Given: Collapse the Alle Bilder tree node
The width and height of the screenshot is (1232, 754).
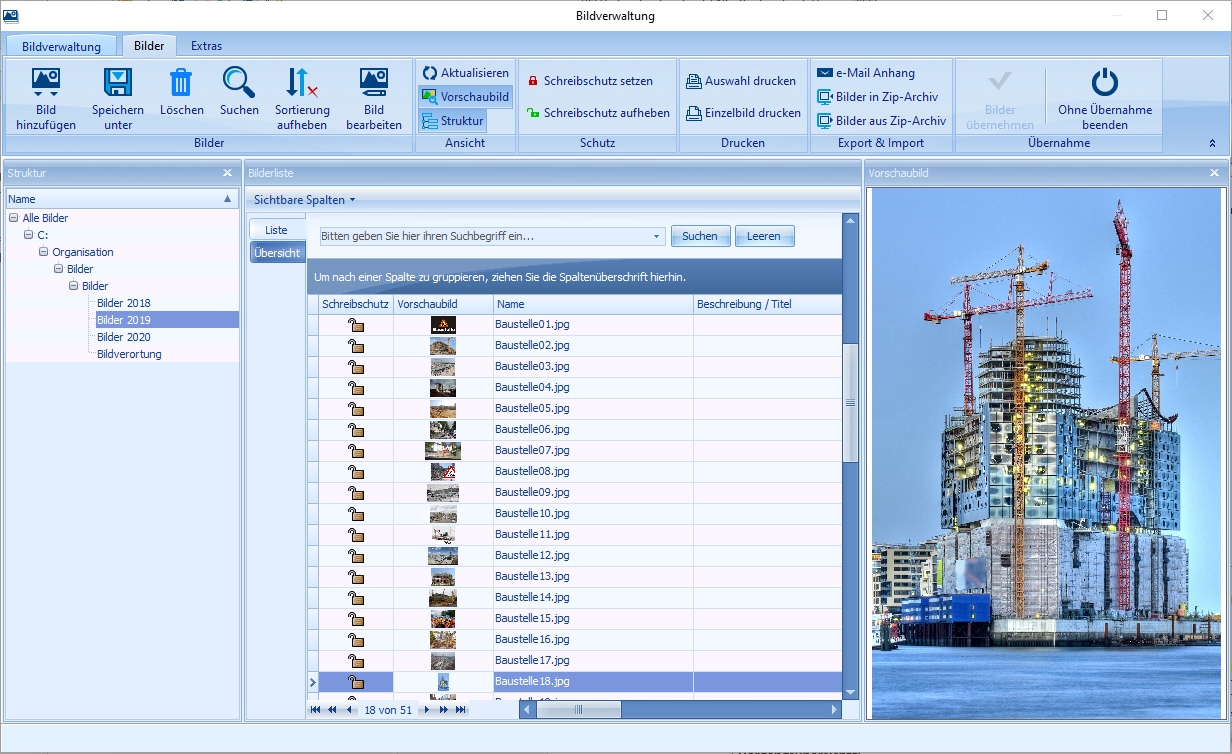Looking at the screenshot, I should coord(14,218).
